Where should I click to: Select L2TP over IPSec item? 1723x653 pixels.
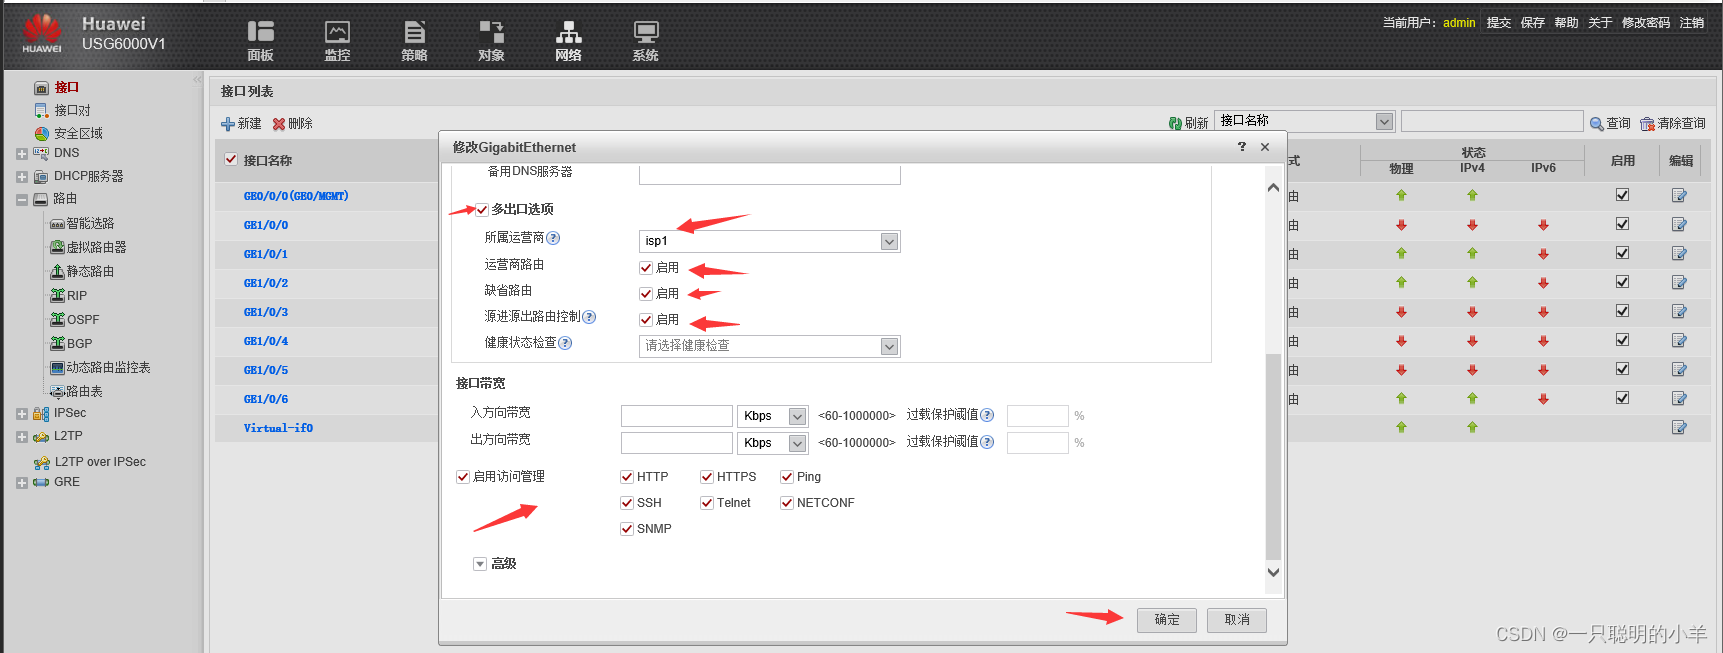click(x=100, y=462)
